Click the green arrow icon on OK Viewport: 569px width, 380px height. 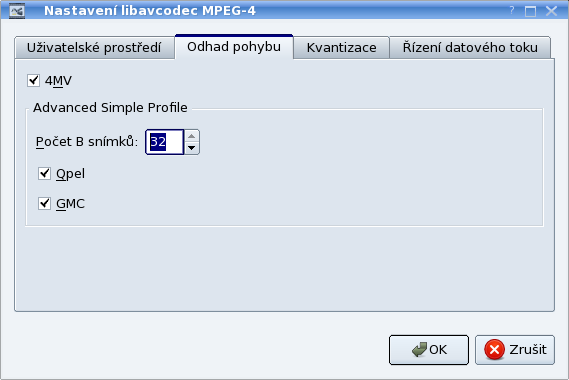pos(419,350)
